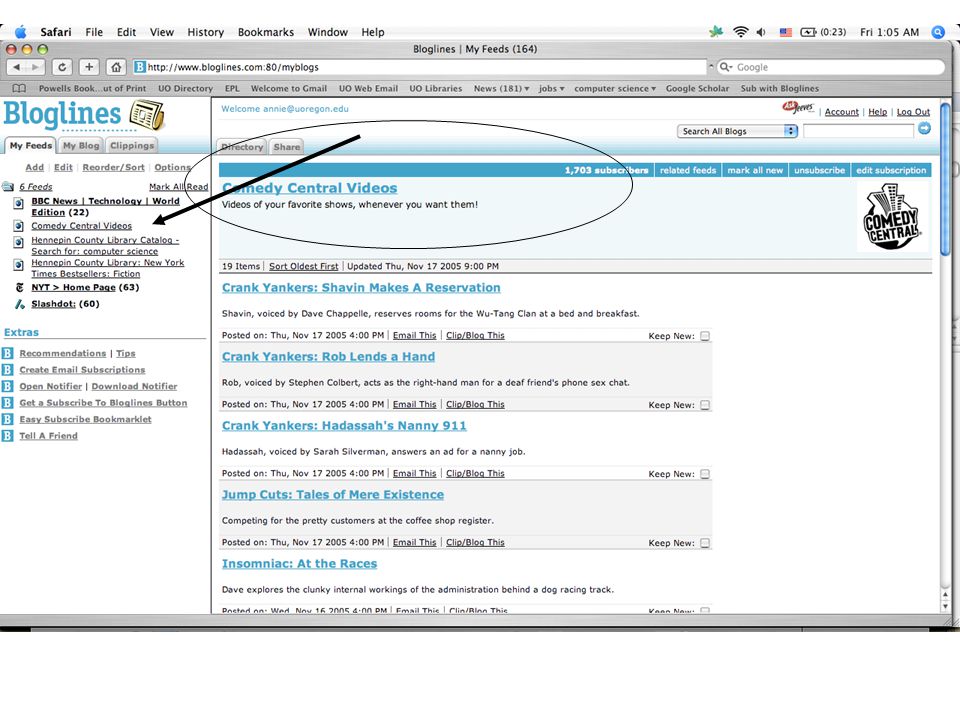Click the Bloglines logo
The width and height of the screenshot is (960, 720).
(83, 114)
